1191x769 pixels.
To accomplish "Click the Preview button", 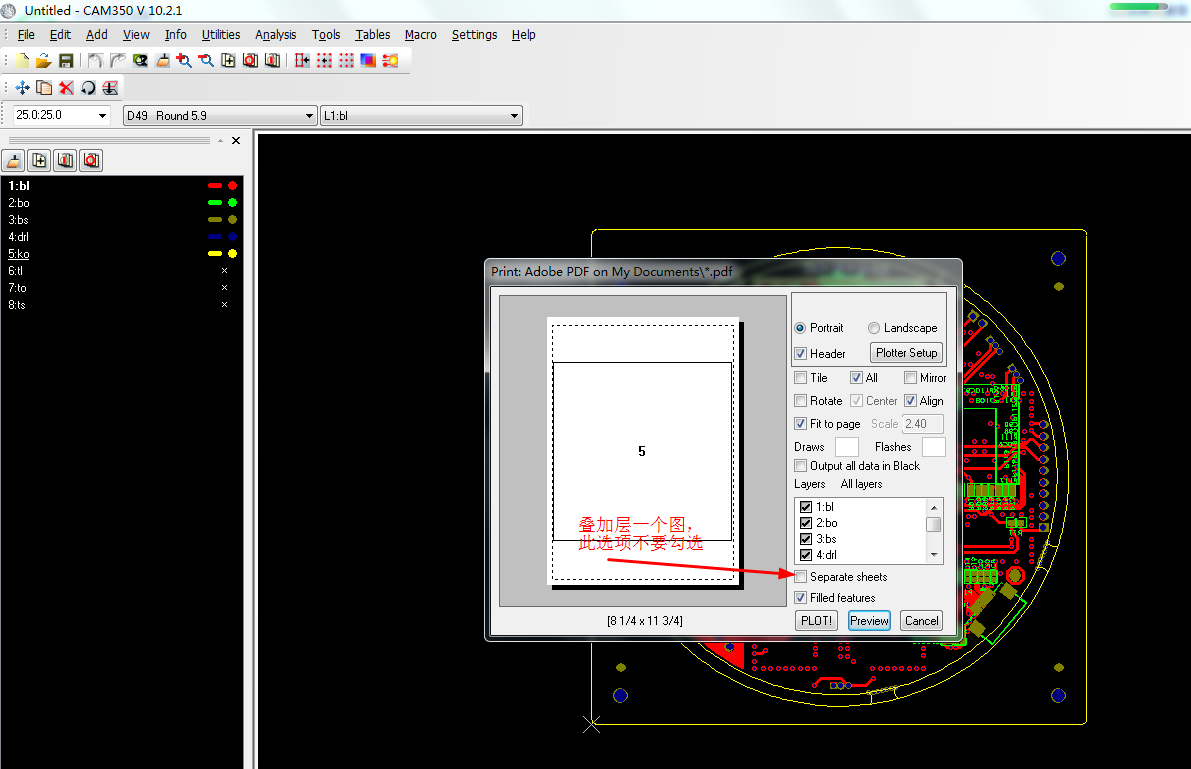I will tap(869, 621).
